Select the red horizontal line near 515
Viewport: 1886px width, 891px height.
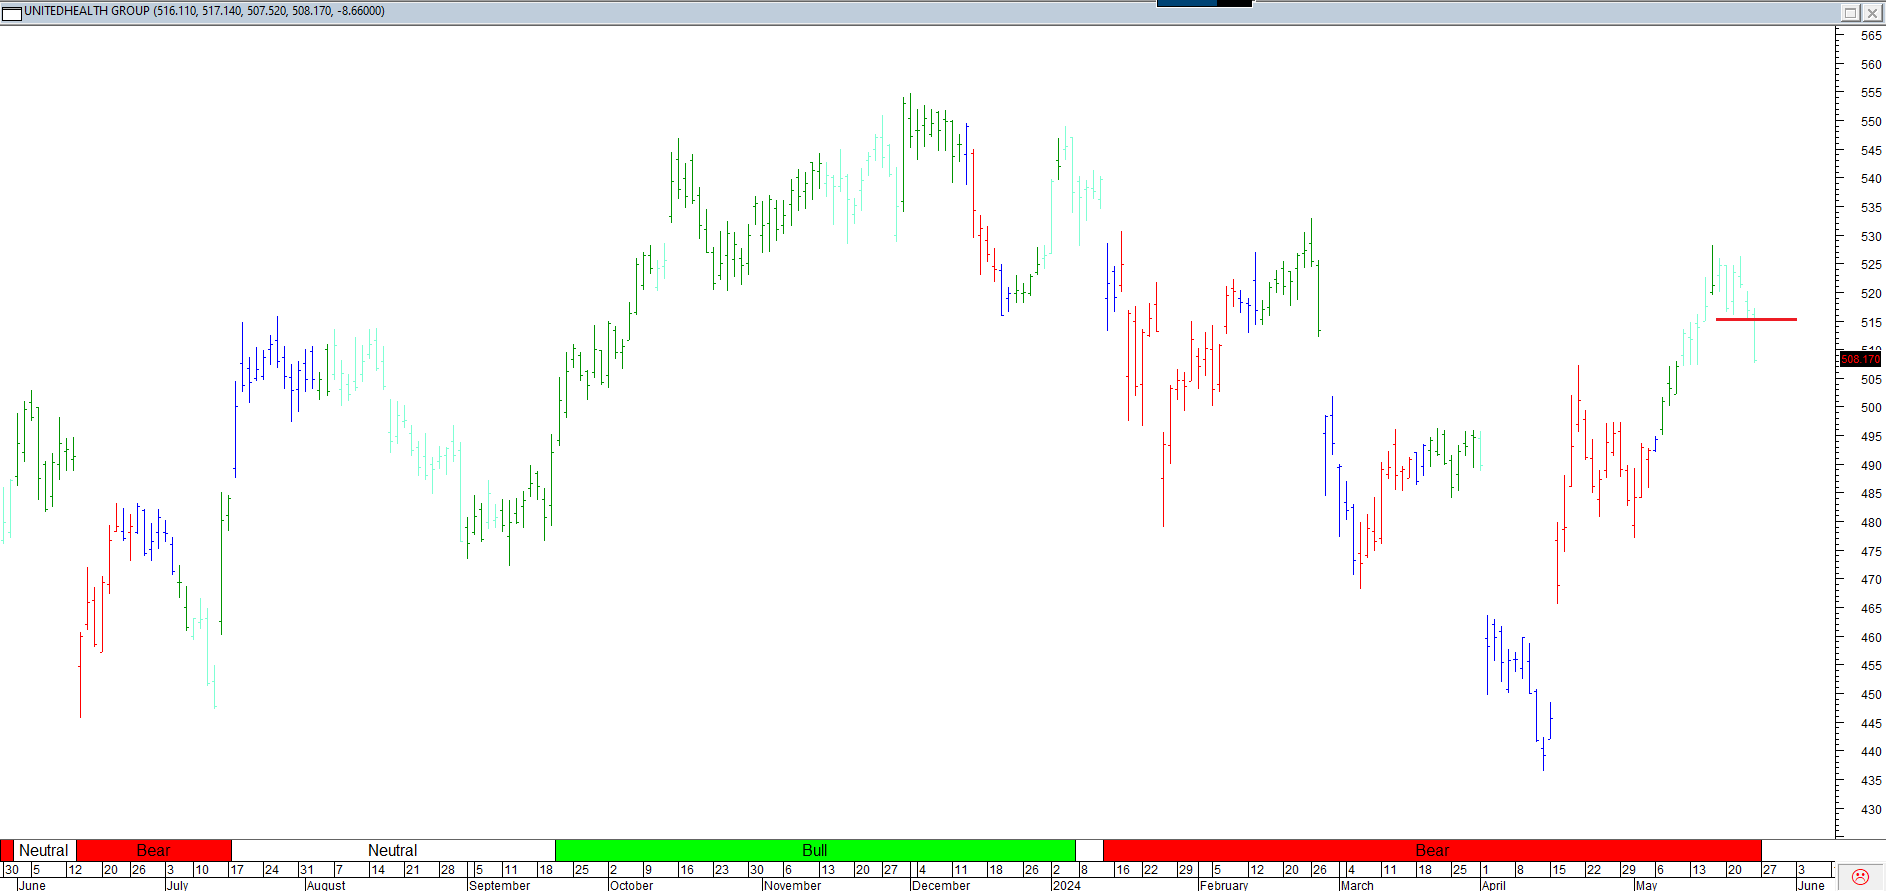click(x=1756, y=319)
